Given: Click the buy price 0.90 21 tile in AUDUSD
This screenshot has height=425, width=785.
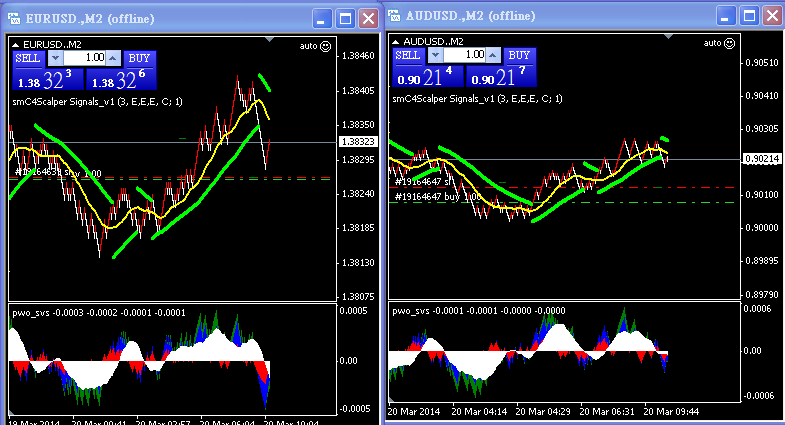Looking at the screenshot, I should pos(501,77).
